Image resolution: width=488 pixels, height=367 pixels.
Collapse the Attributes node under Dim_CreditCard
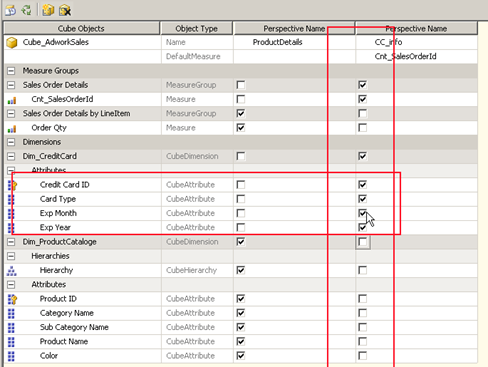coord(11,171)
